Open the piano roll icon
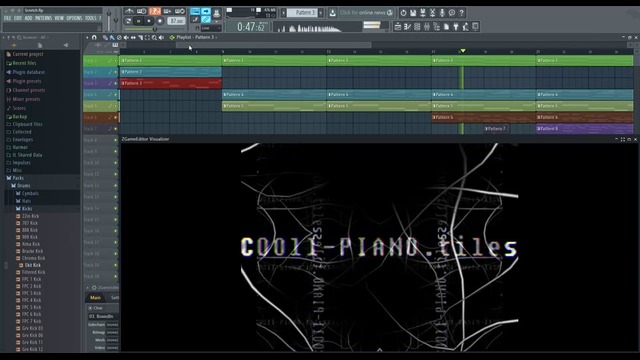This screenshot has width=640, height=360. [x=407, y=27]
